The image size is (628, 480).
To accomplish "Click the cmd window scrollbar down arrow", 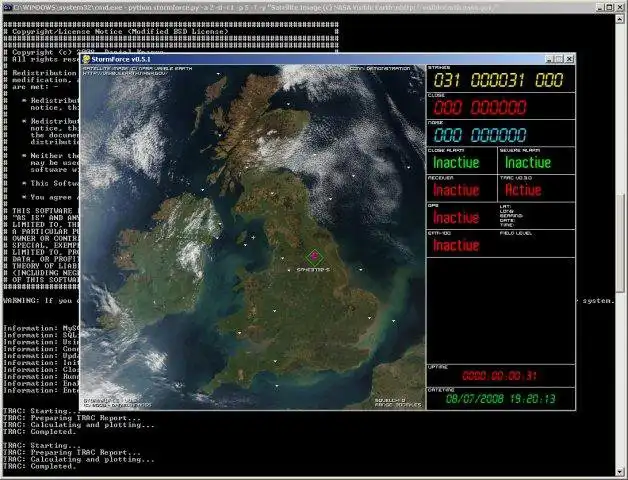I will pyautogui.click(x=620, y=471).
